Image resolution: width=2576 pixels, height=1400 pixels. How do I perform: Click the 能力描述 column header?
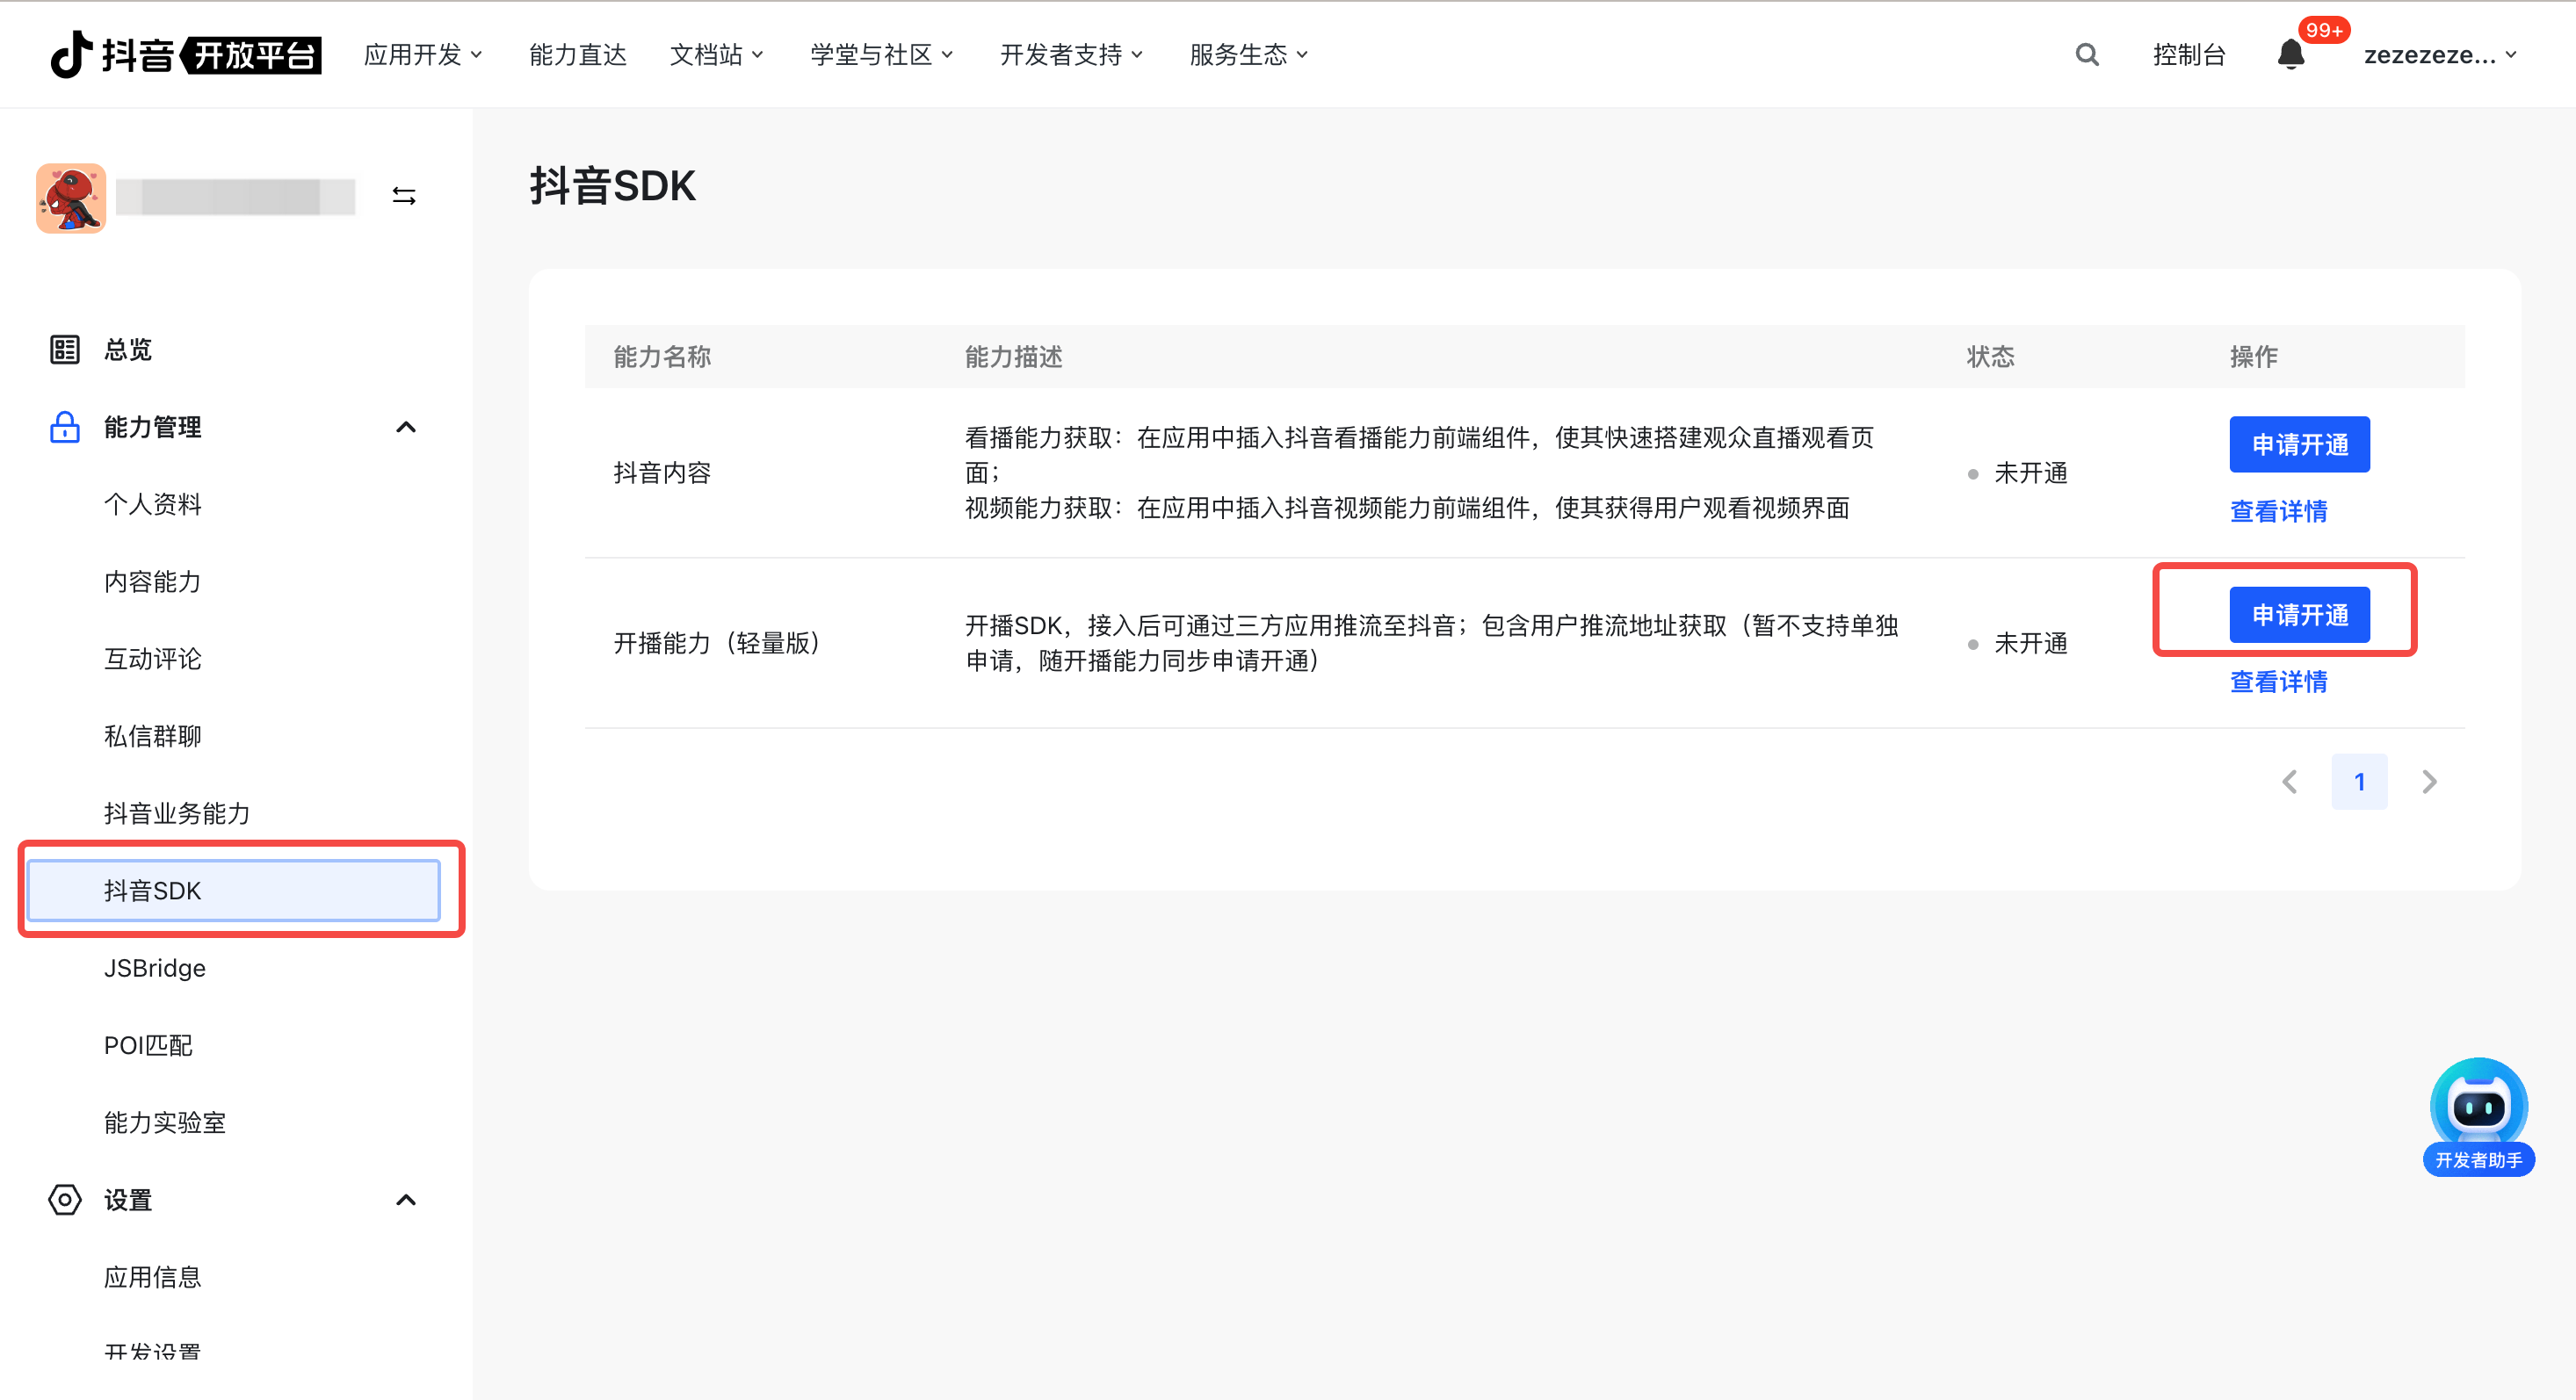(x=1013, y=356)
